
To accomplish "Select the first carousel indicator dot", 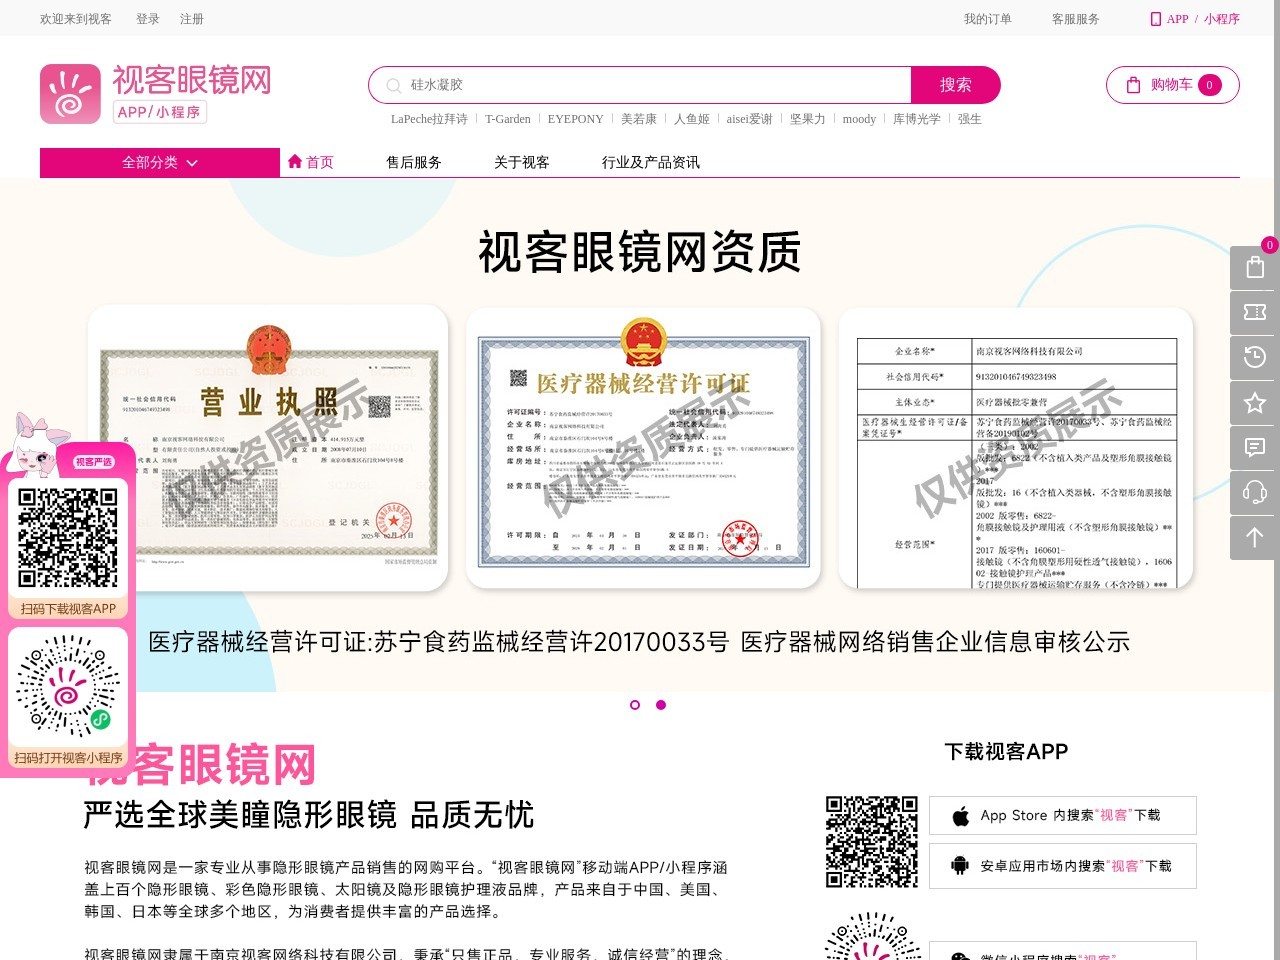I will coord(635,705).
